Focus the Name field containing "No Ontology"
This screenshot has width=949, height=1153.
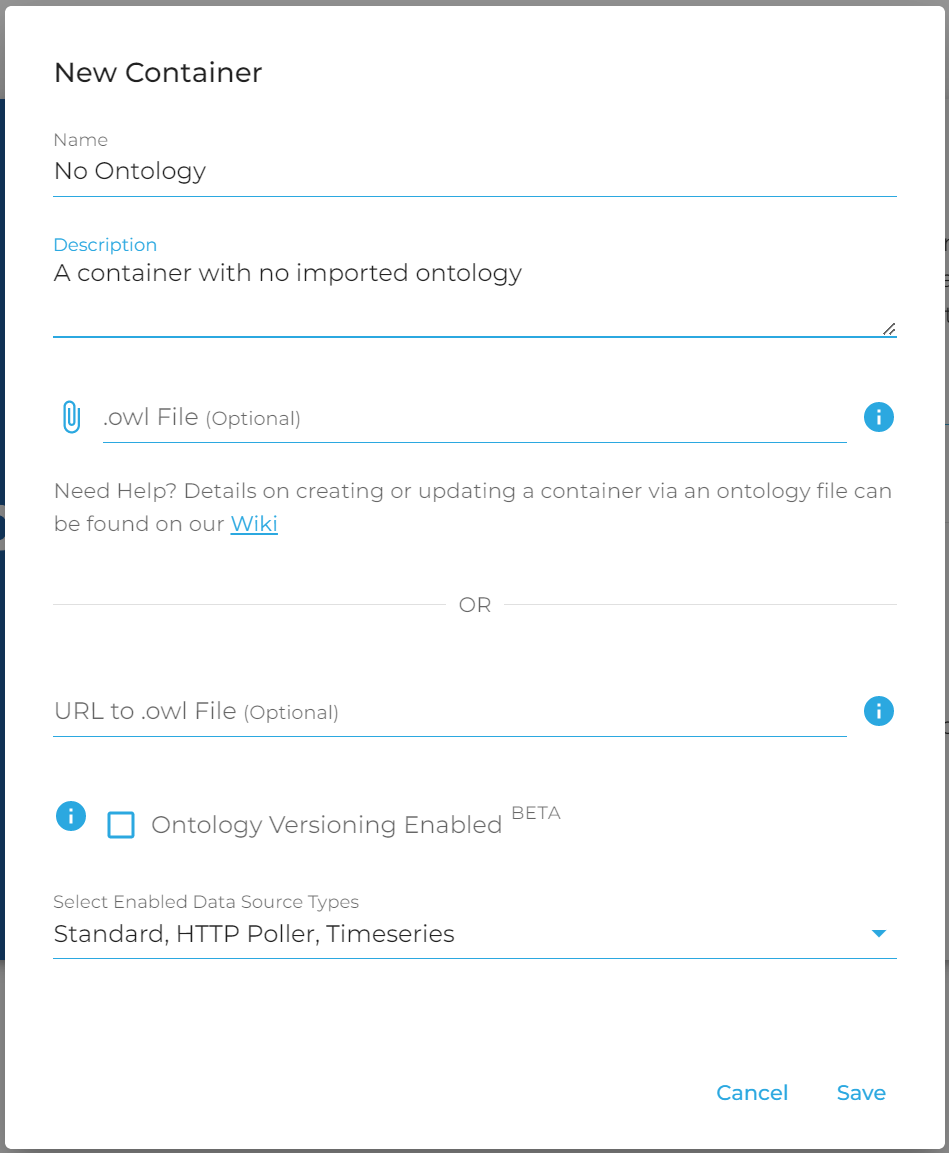pyautogui.click(x=474, y=172)
